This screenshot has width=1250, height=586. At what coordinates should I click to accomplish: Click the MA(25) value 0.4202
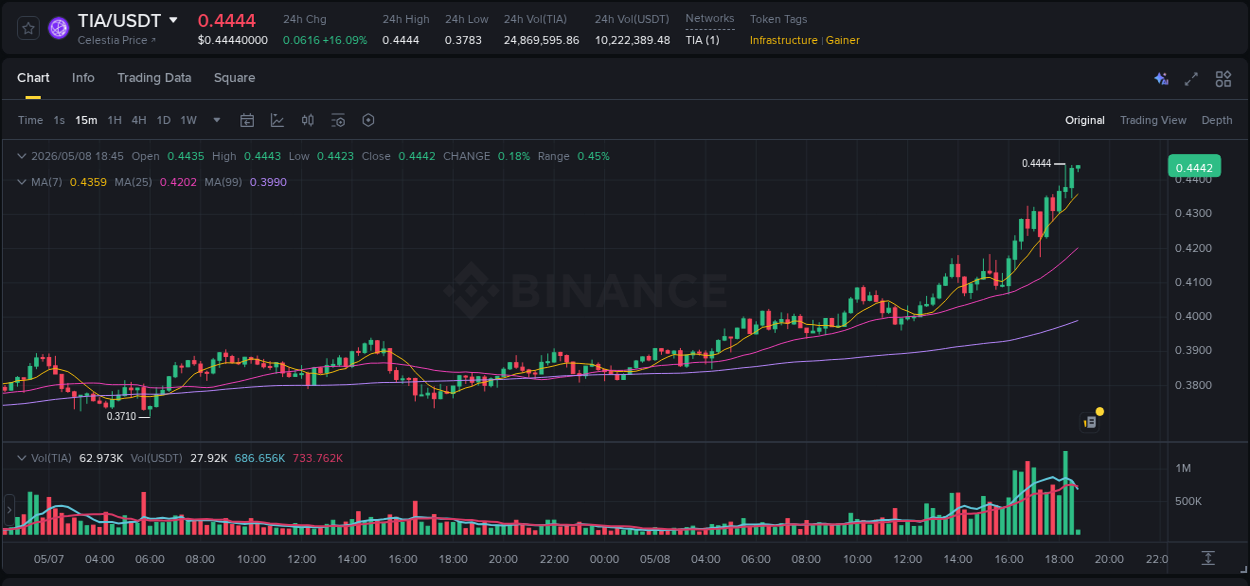tap(178, 182)
